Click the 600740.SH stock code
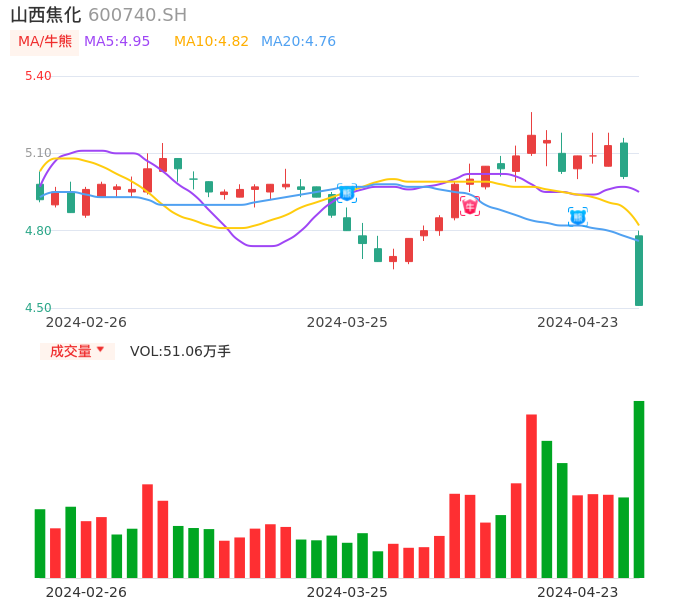This screenshot has height=606, width=686. (x=137, y=15)
